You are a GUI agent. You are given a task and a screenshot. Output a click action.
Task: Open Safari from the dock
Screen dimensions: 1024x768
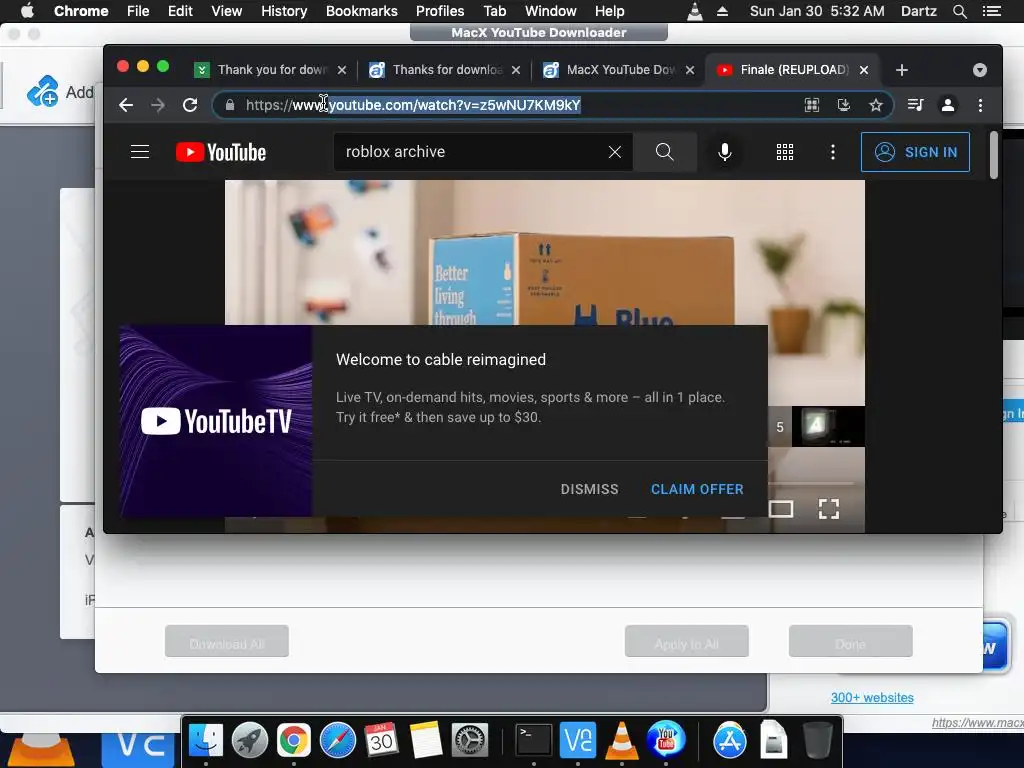pyautogui.click(x=338, y=741)
